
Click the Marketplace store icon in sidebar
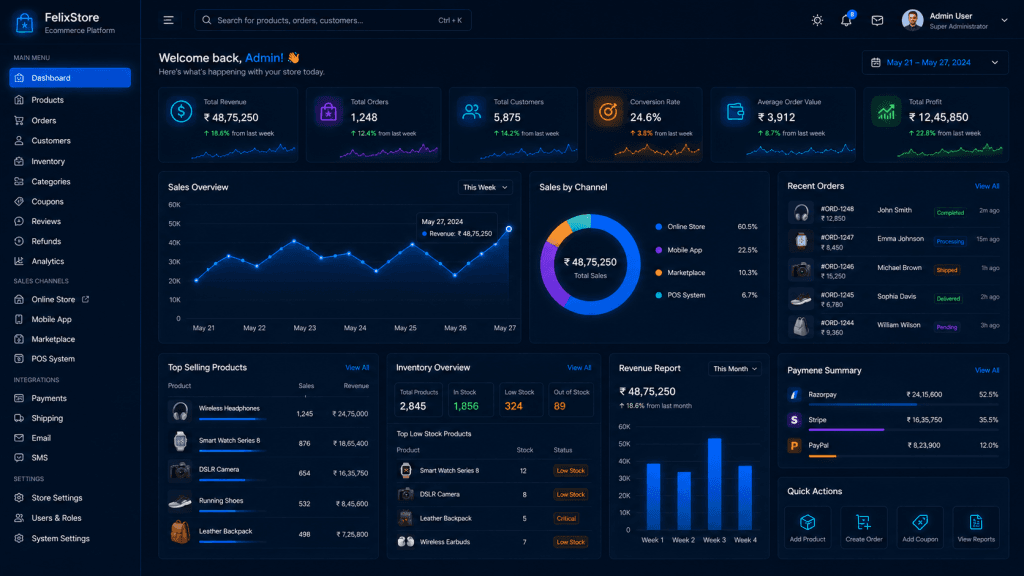(x=19, y=339)
